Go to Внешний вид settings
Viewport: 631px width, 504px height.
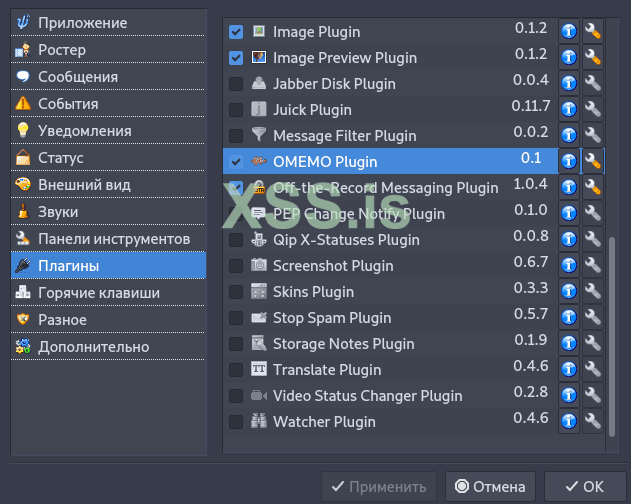(x=84, y=185)
